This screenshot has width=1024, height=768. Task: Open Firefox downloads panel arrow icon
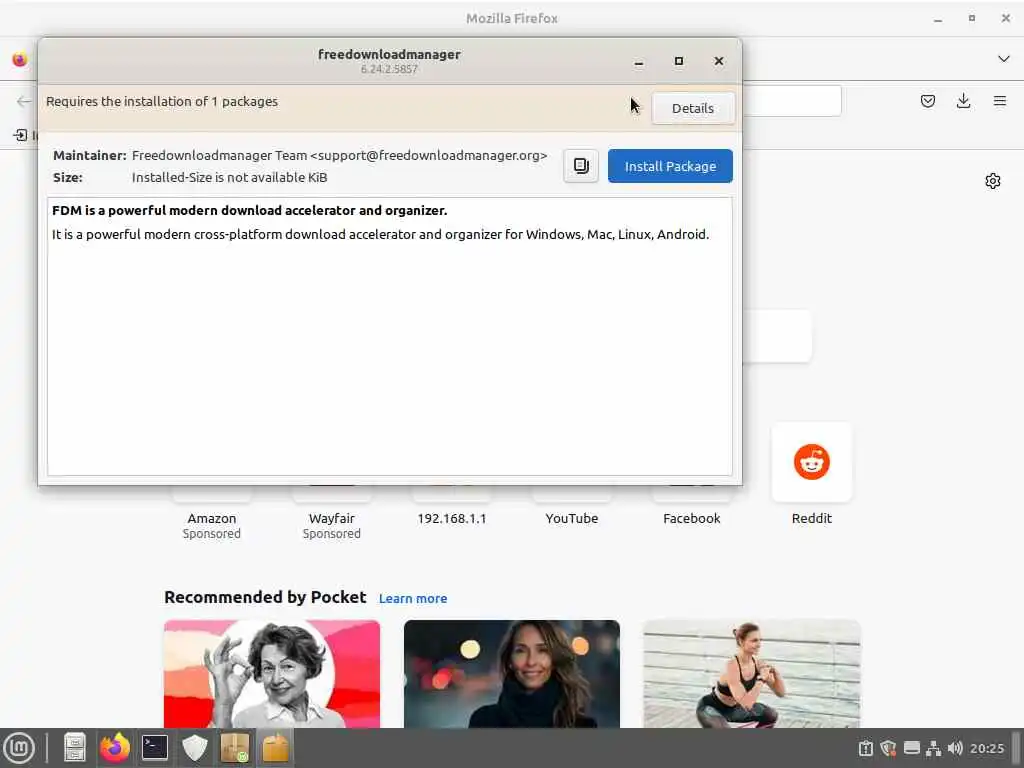point(963,101)
